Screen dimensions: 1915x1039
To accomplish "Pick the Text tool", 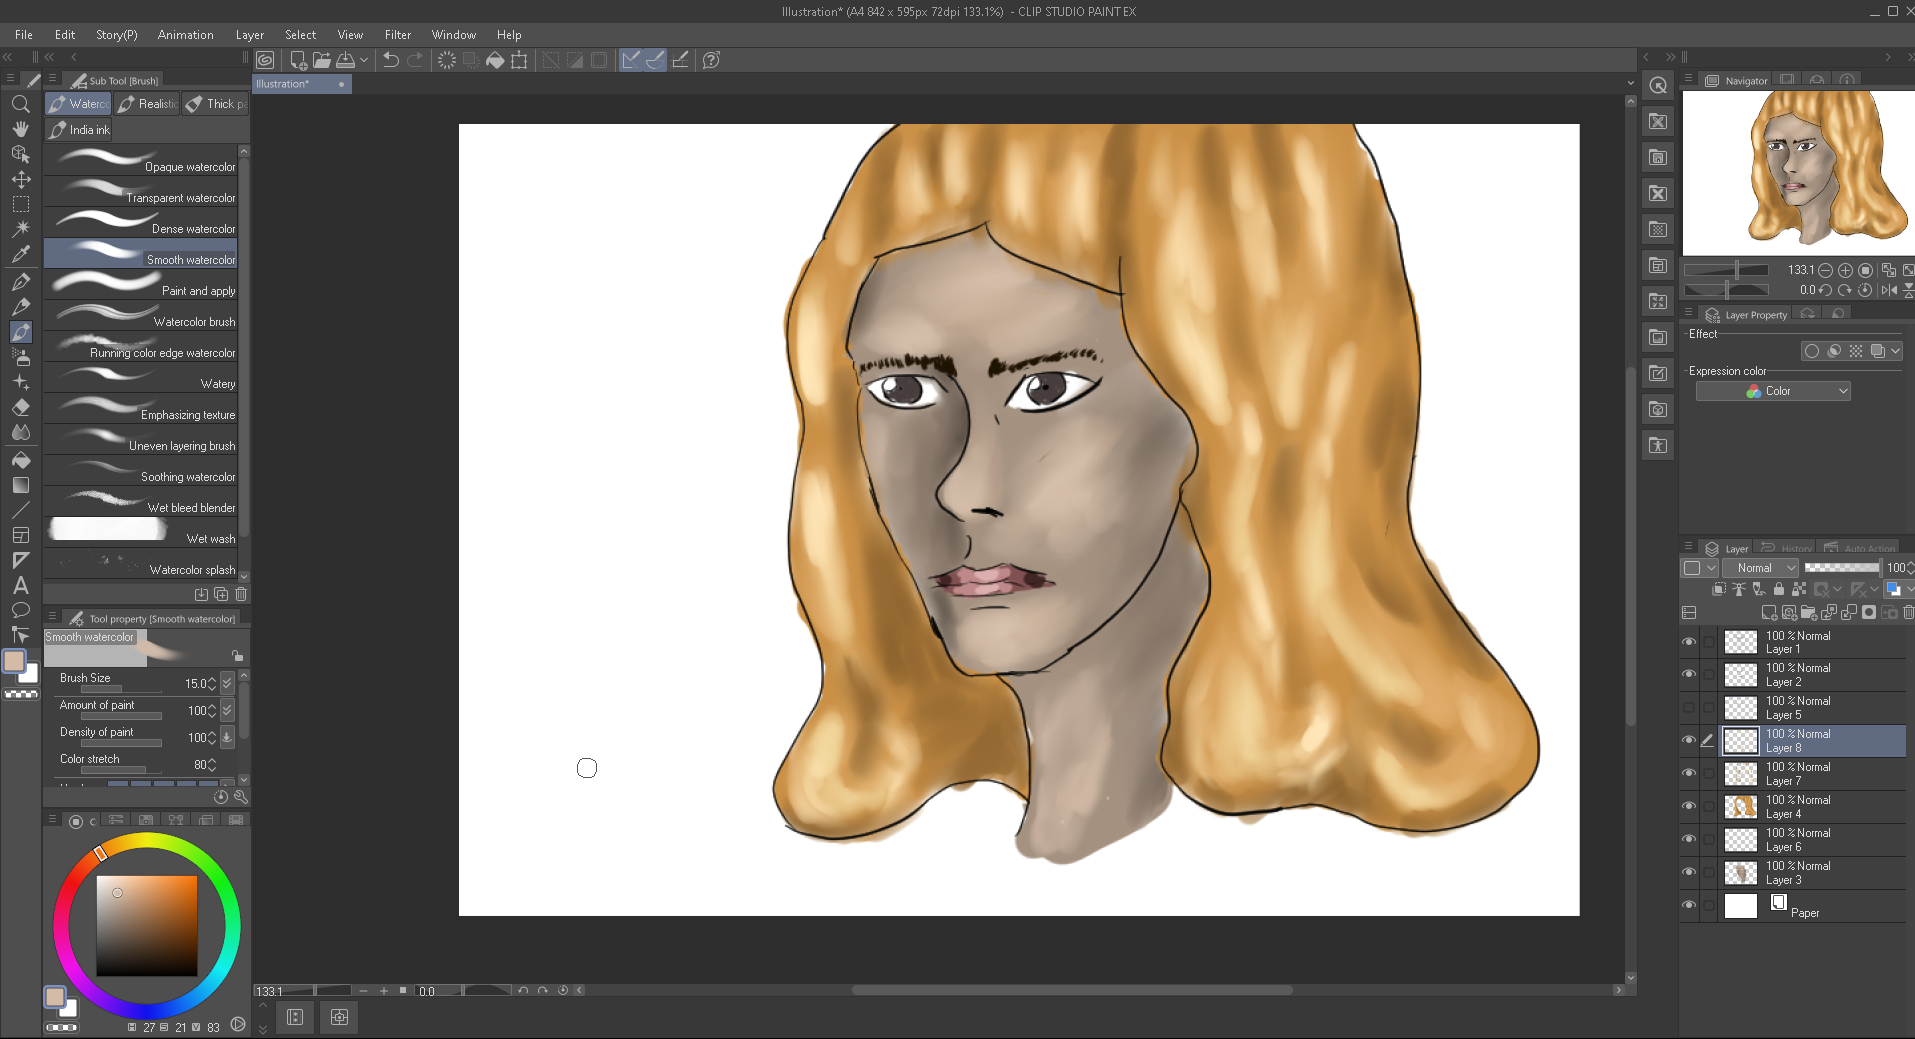I will [20, 586].
